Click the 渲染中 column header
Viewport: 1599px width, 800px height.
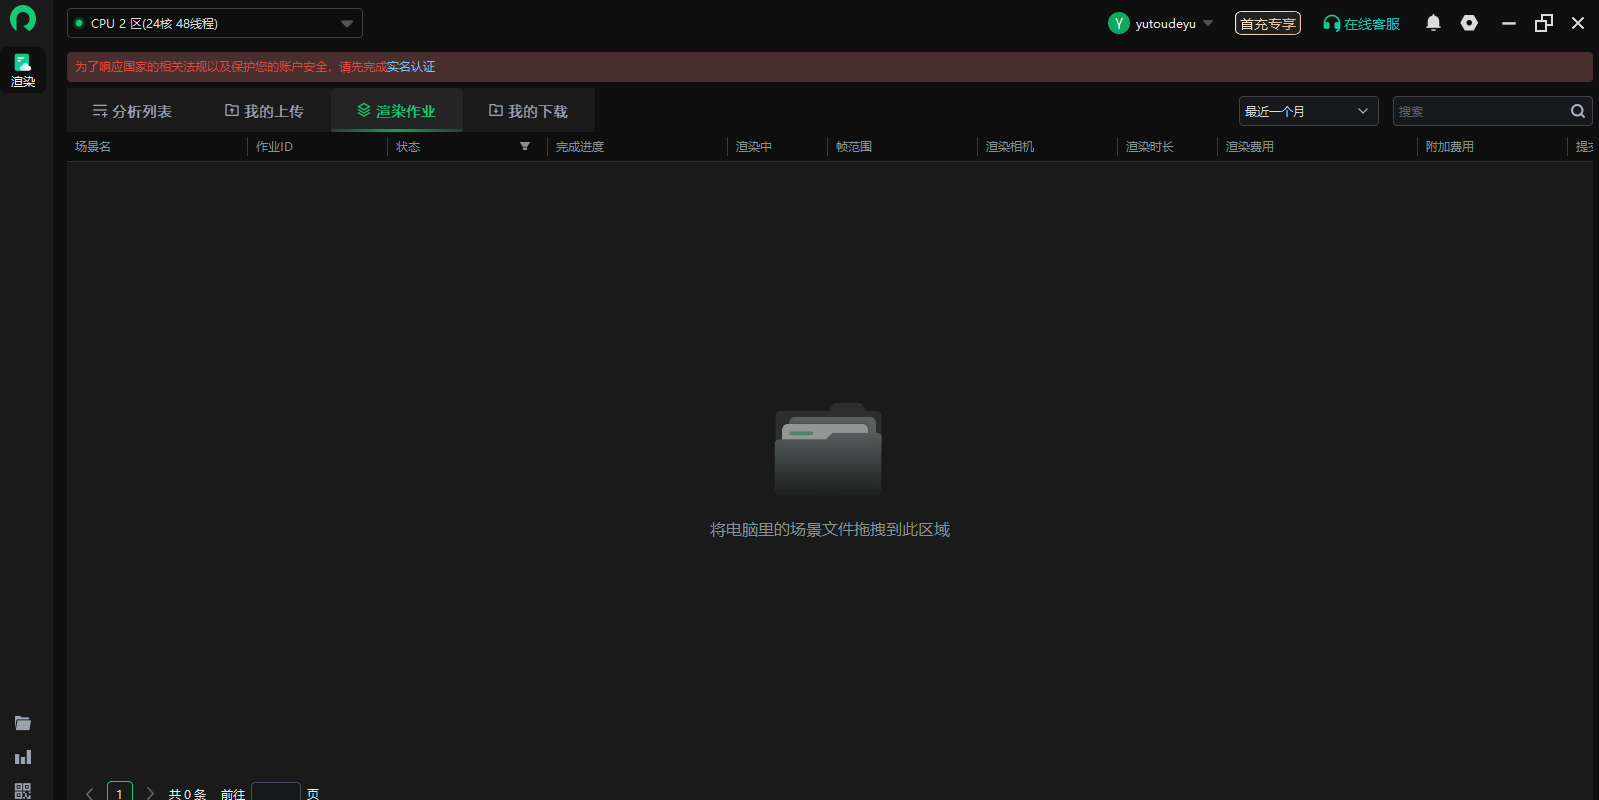(x=754, y=146)
